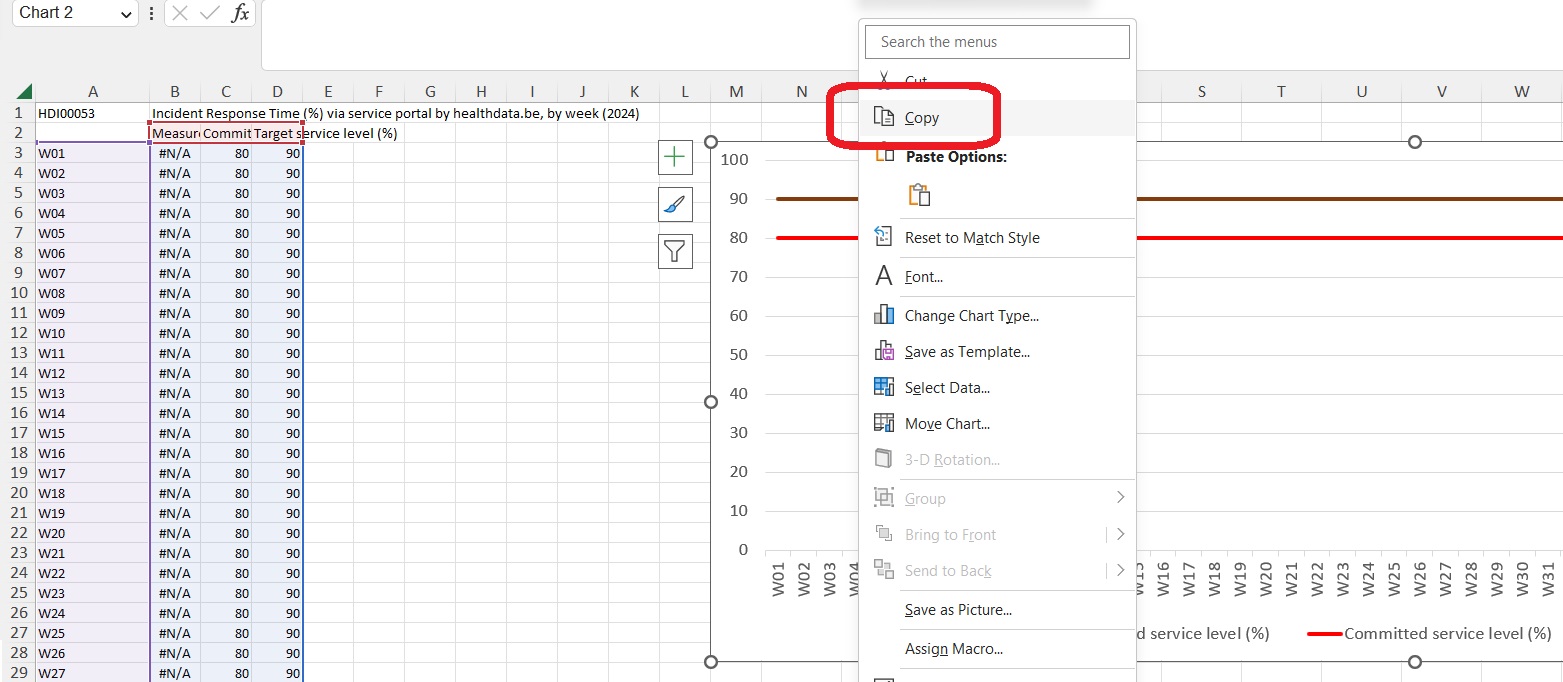
Task: Open the Chart Styles paintbrush icon
Action: point(675,204)
